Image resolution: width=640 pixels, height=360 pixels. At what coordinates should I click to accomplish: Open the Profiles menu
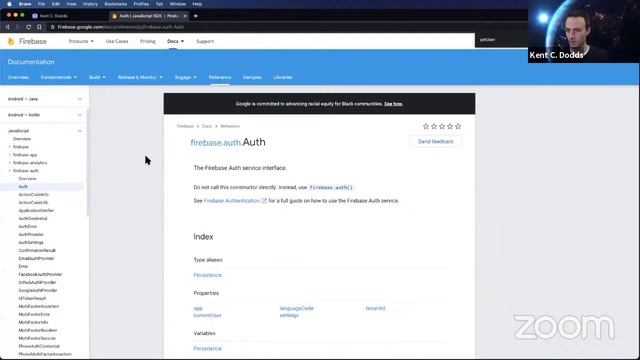[x=141, y=4]
